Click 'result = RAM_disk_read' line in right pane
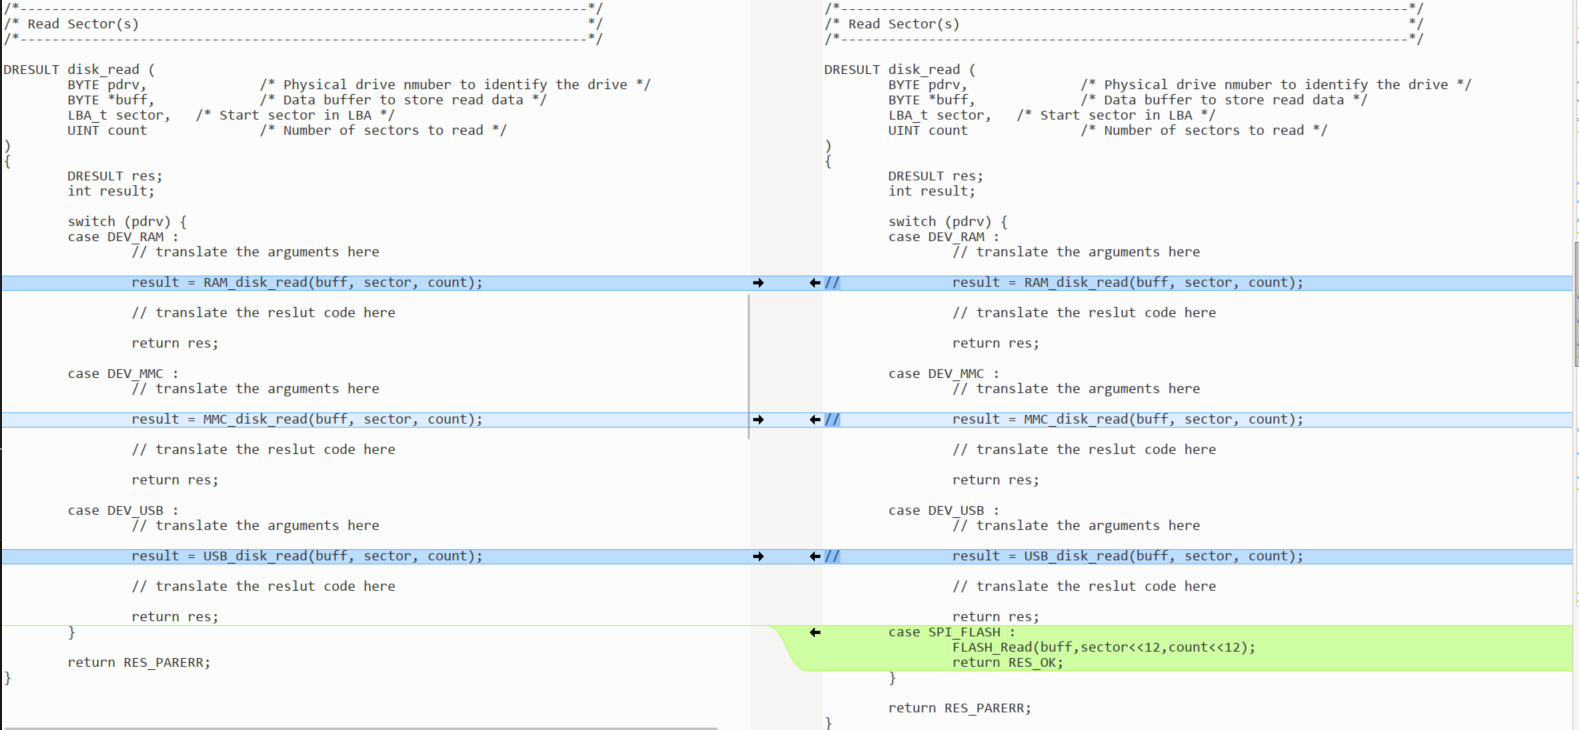Screen dimensions: 1579x730 1128,283
